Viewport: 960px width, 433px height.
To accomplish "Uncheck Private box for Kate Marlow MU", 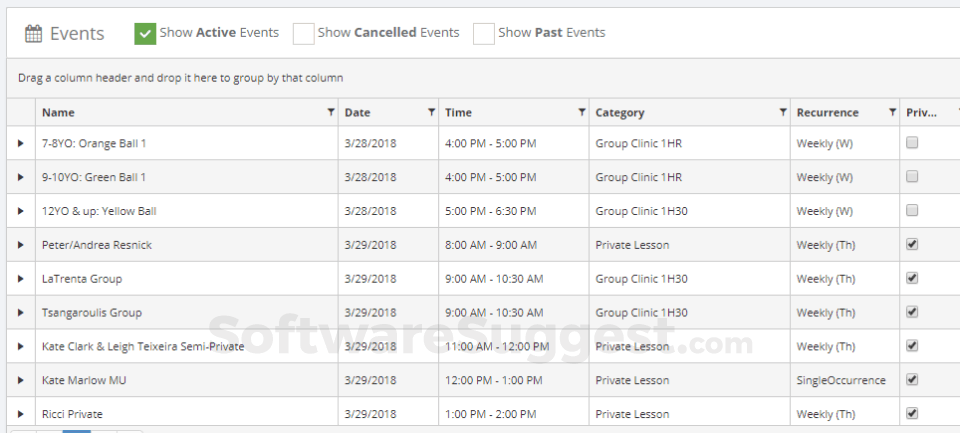I will pyautogui.click(x=912, y=380).
